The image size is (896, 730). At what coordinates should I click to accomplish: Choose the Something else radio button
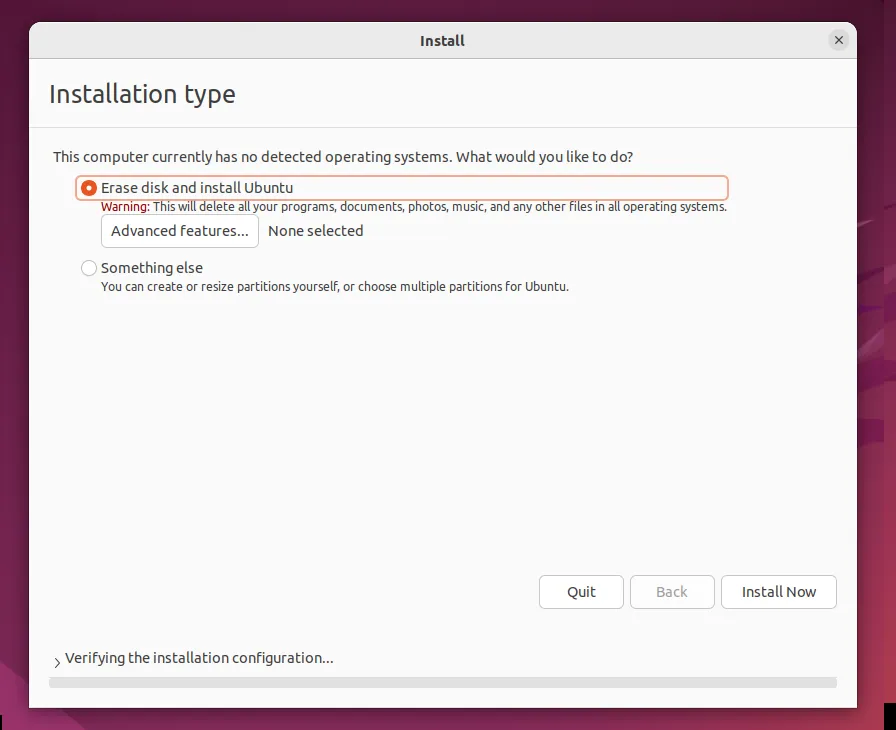(x=89, y=268)
